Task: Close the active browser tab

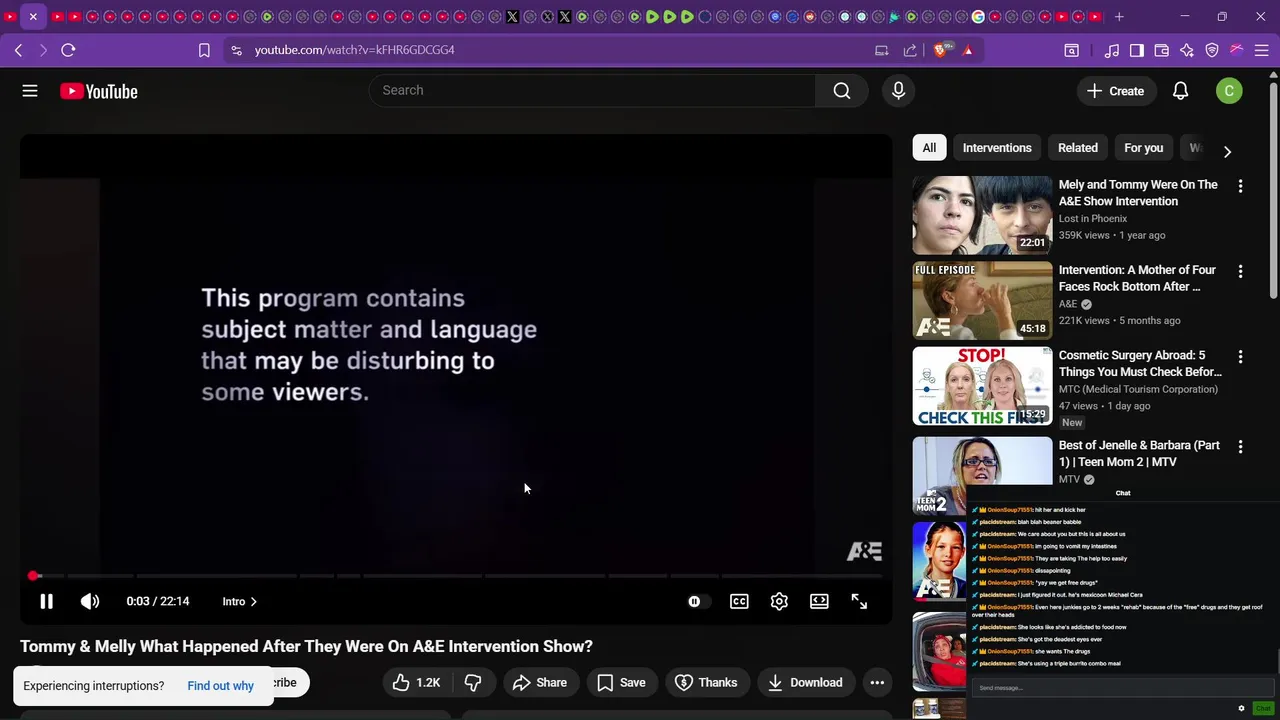Action: [33, 17]
